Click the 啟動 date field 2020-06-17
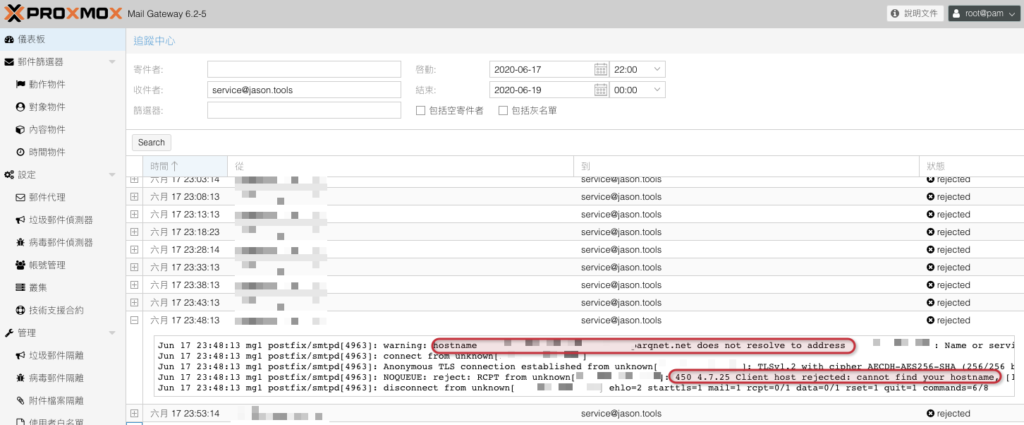Screen dimensions: 1024x425 coord(541,69)
